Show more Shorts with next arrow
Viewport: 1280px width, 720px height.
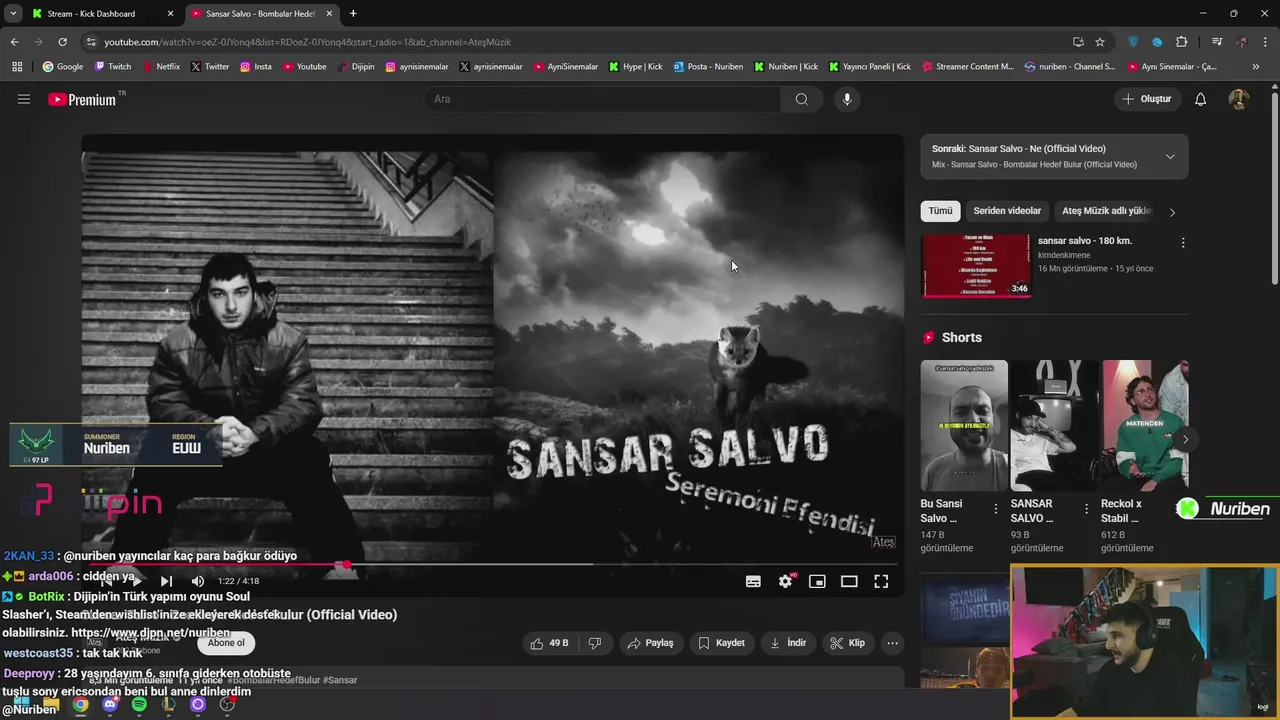pyautogui.click(x=1185, y=439)
